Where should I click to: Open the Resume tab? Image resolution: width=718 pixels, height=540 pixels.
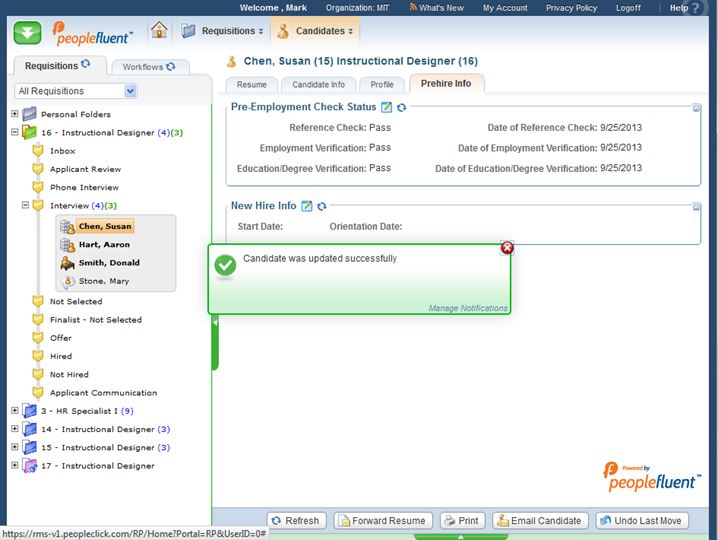click(x=251, y=85)
